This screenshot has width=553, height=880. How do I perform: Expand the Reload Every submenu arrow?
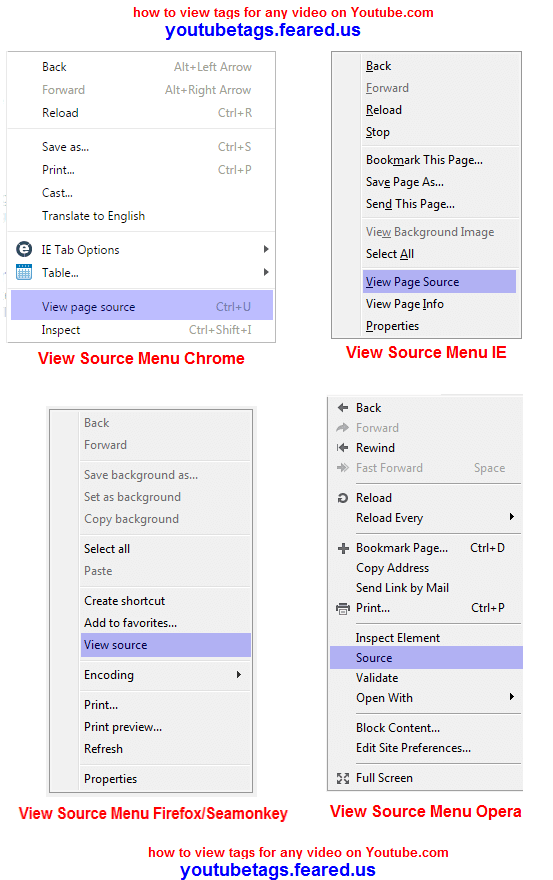pos(511,517)
